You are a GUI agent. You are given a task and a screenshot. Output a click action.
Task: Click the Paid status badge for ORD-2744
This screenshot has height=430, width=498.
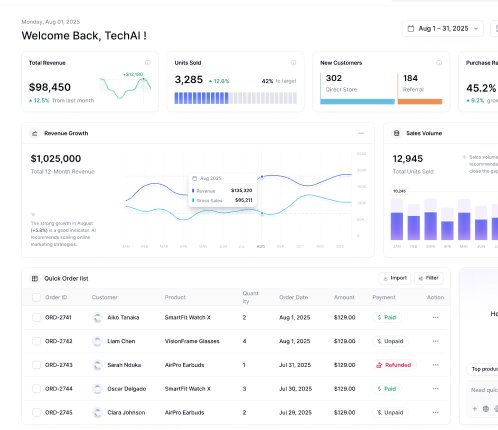click(387, 389)
